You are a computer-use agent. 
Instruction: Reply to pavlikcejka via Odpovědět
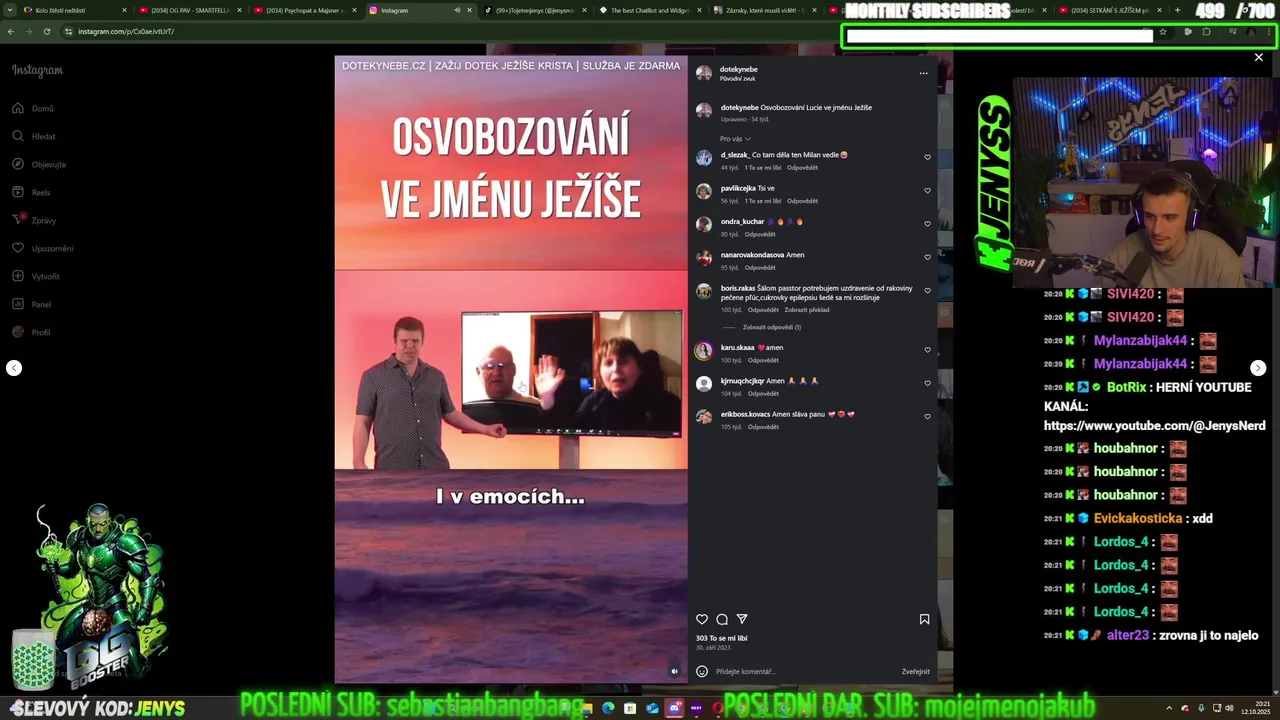[x=802, y=201]
